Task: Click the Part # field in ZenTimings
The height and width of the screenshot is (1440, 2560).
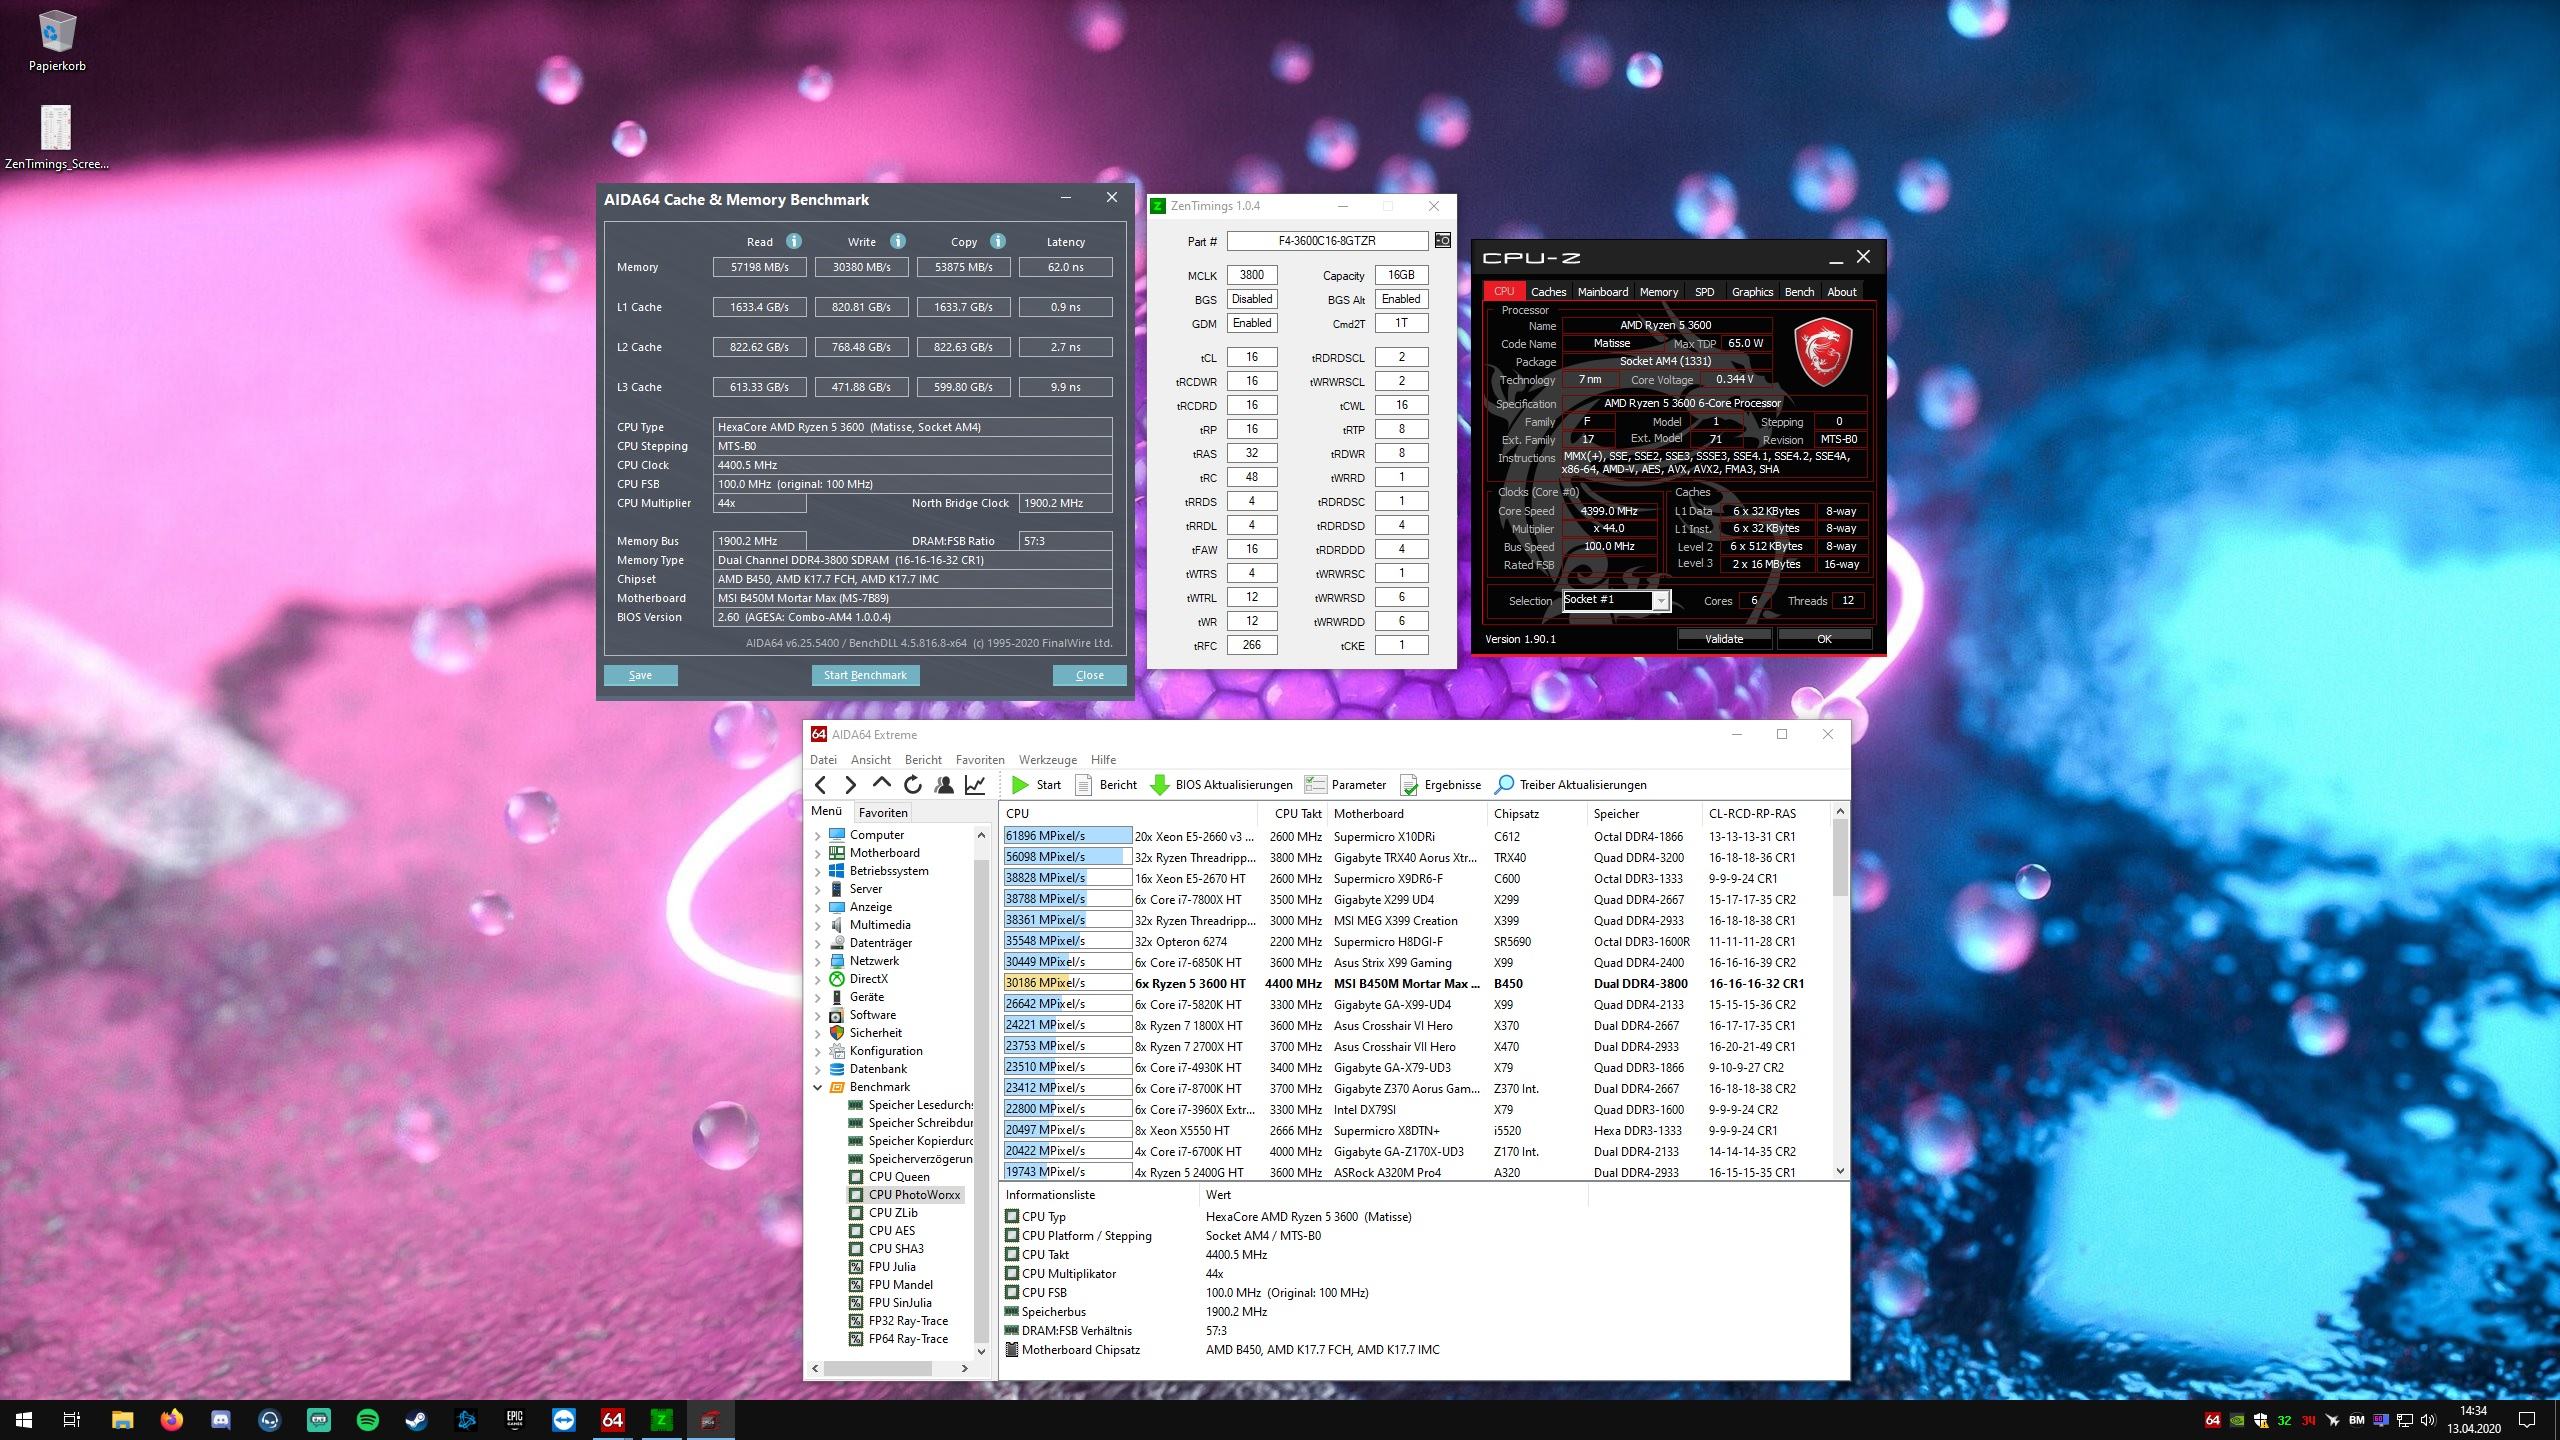Action: [x=1327, y=241]
